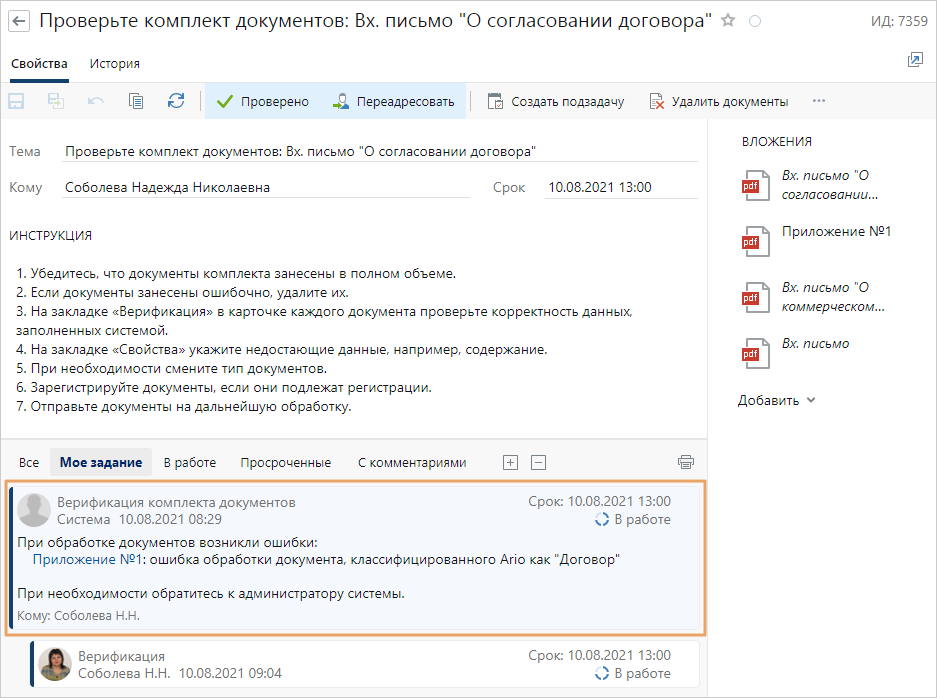The height and width of the screenshot is (698, 937).
Task: Click the print icon above the task feed
Action: click(x=686, y=461)
